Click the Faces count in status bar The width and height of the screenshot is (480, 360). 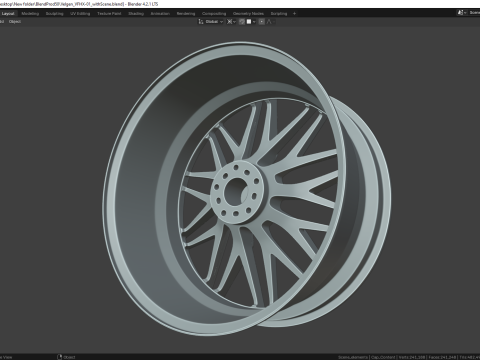coord(442,357)
